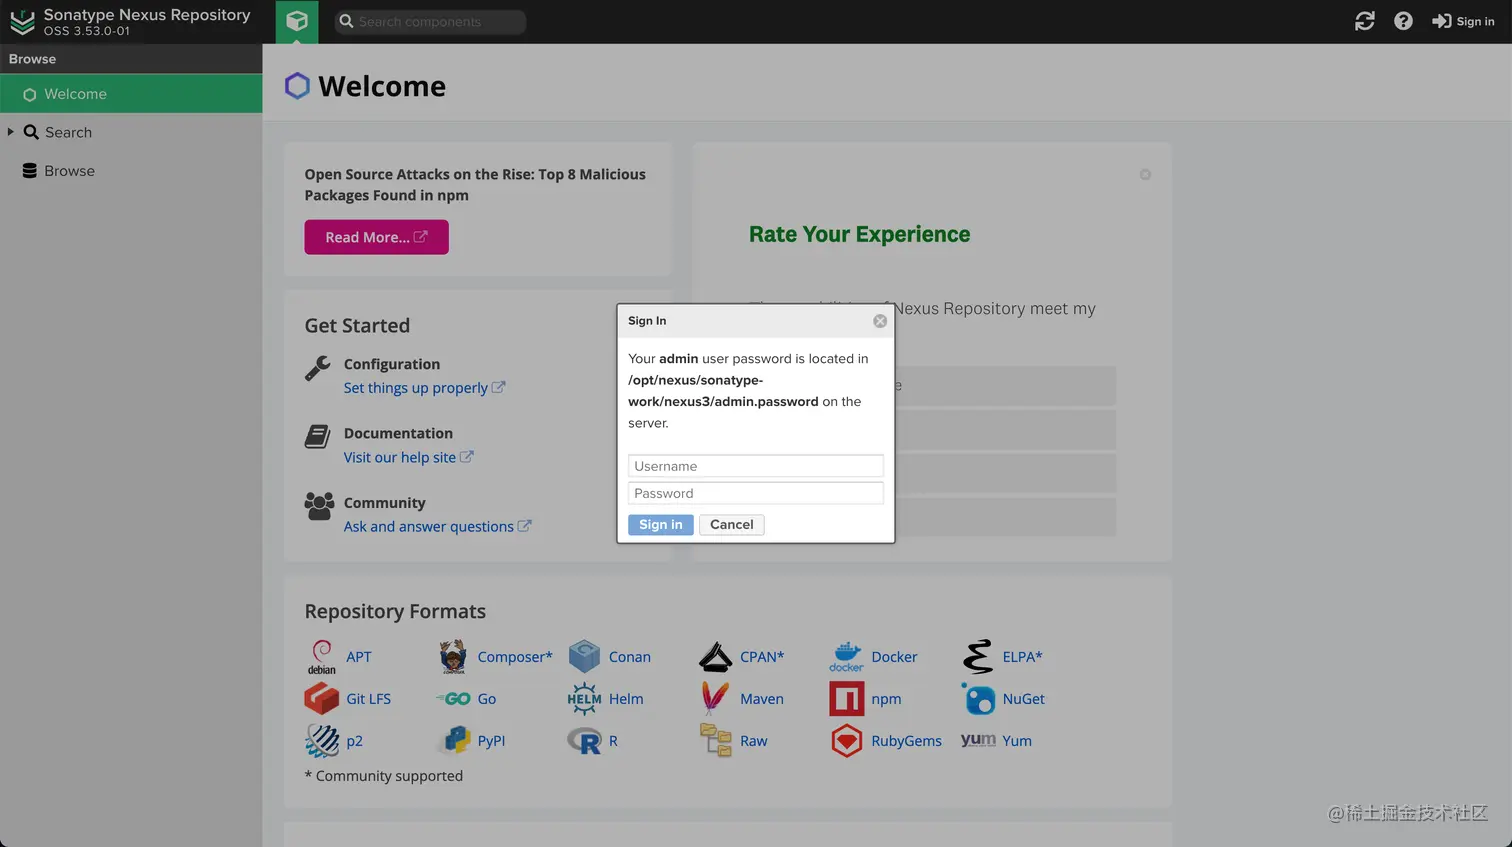Click the CPAN format icon

click(x=715, y=657)
